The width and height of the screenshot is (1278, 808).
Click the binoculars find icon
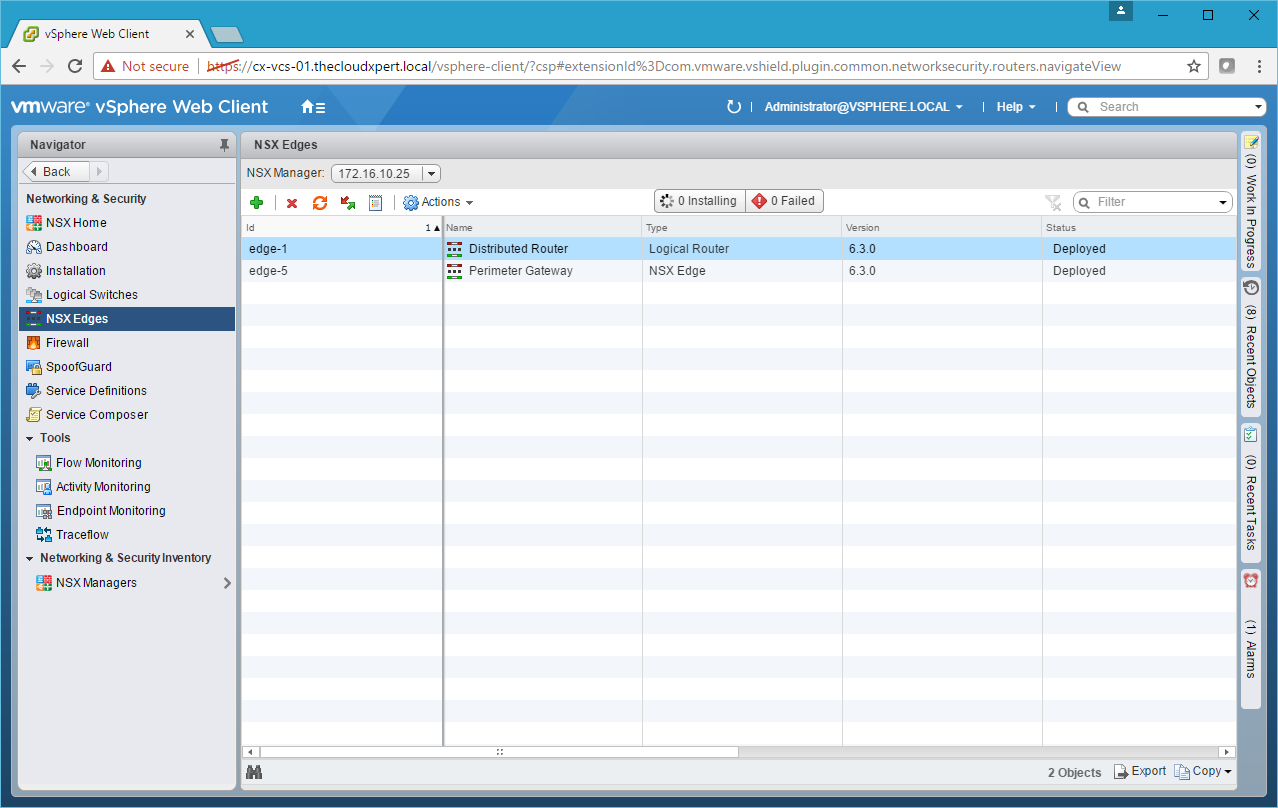(254, 772)
